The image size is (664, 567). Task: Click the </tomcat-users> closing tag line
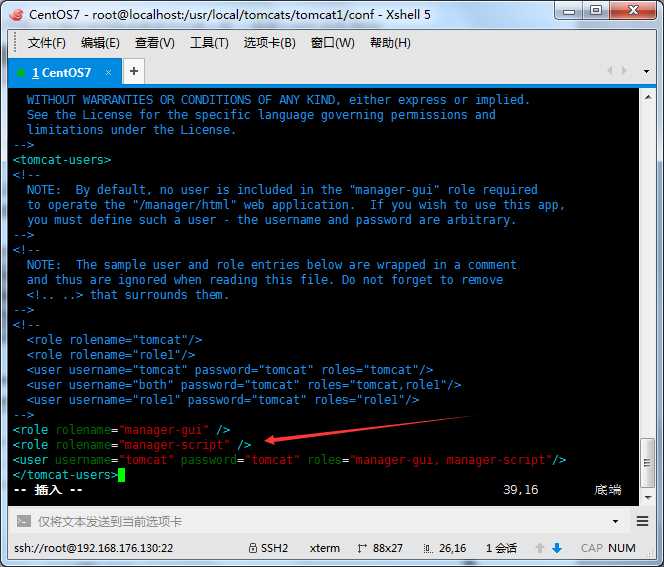tap(65, 475)
